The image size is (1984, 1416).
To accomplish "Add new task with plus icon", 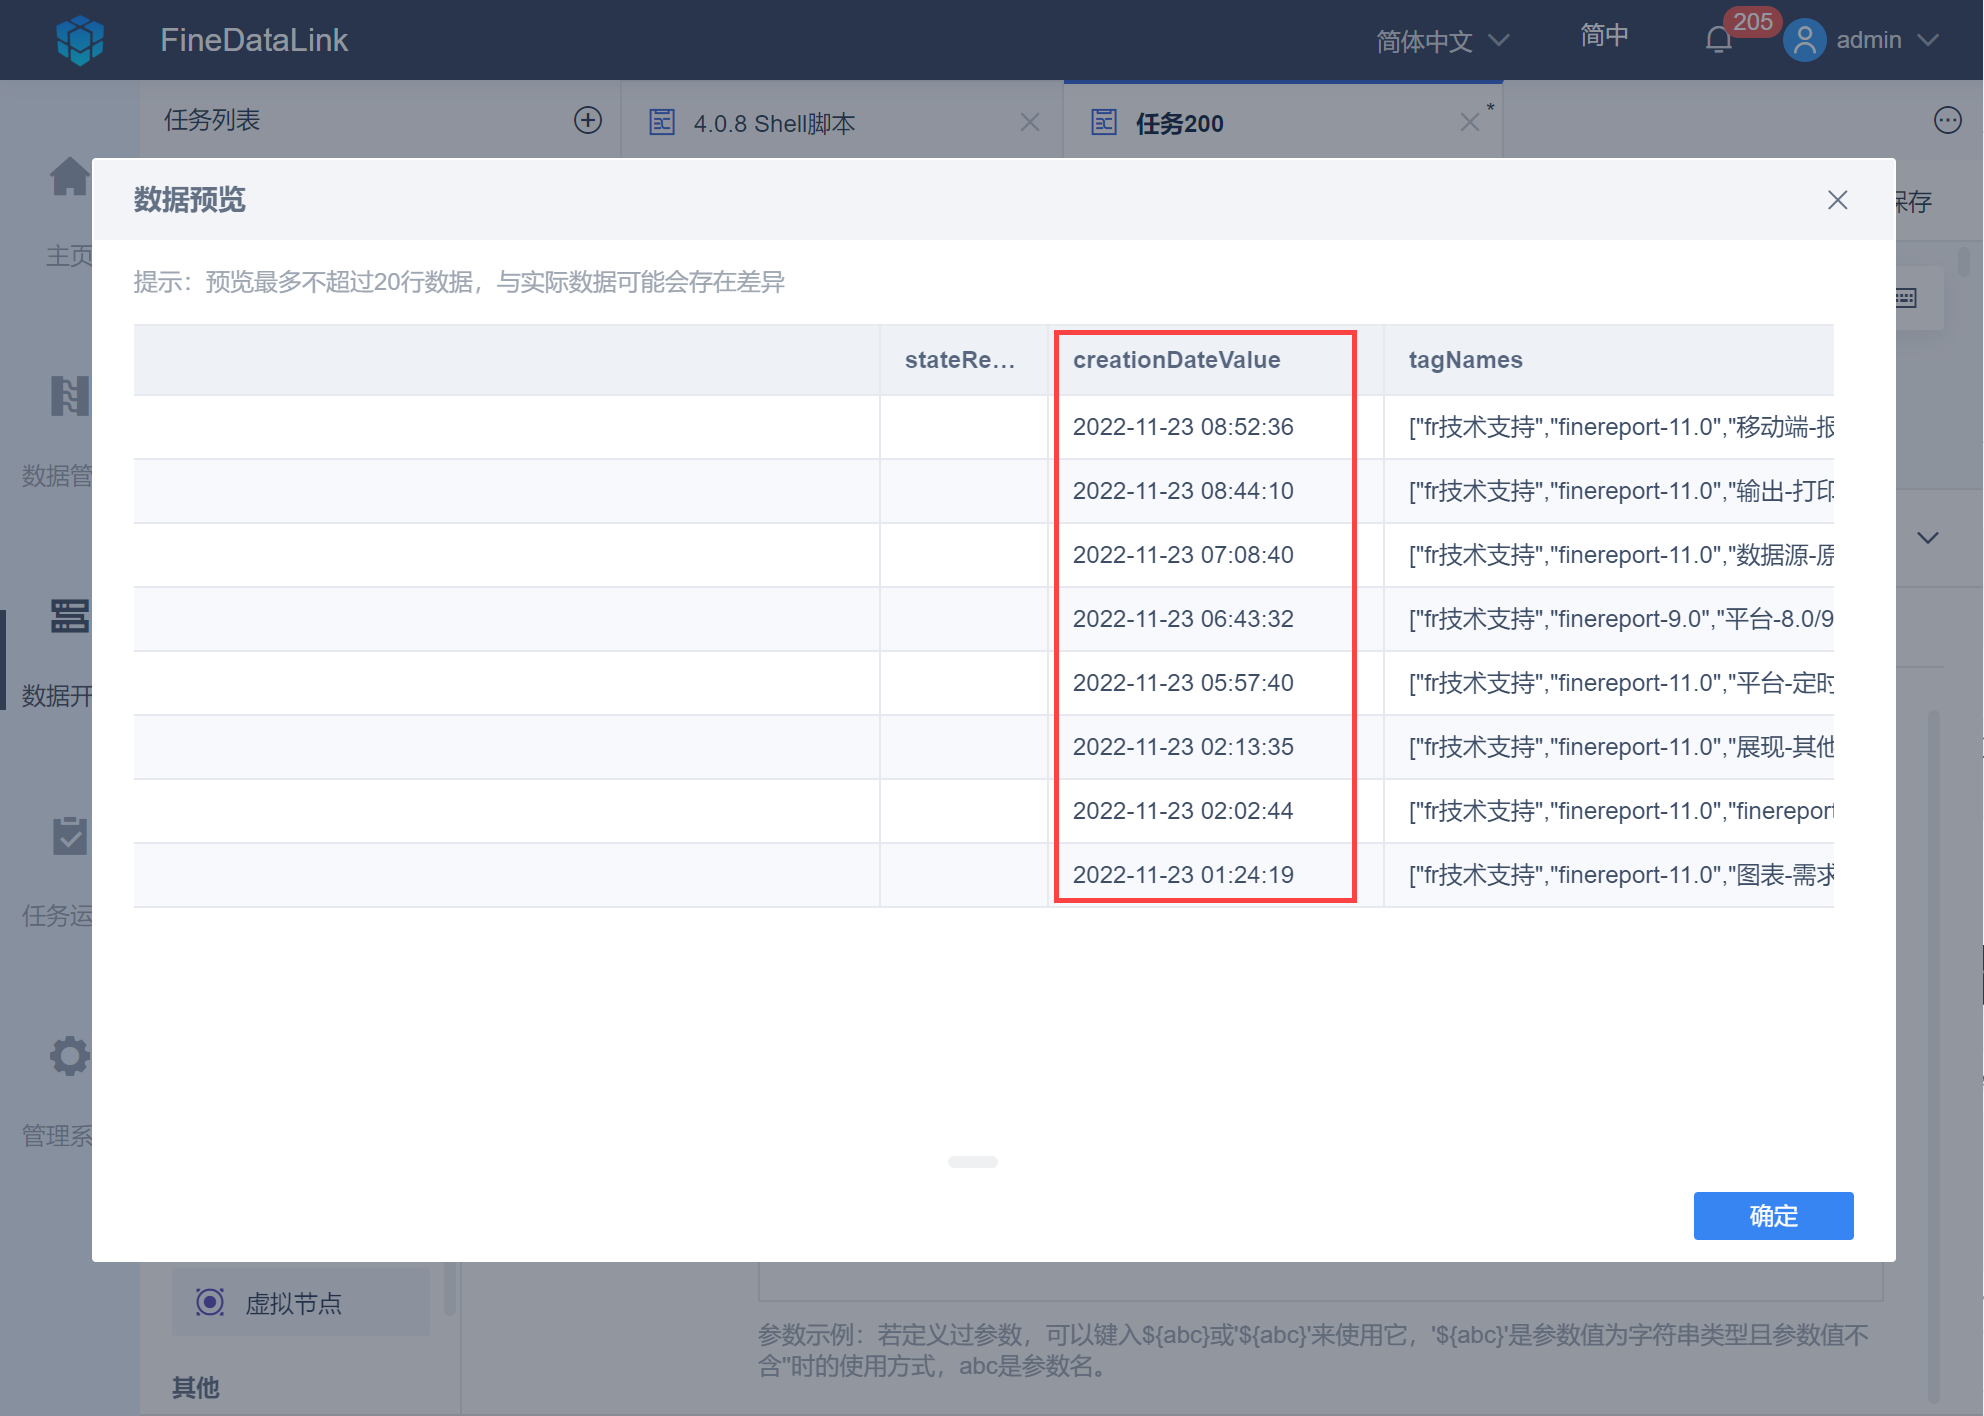I will pos(588,121).
